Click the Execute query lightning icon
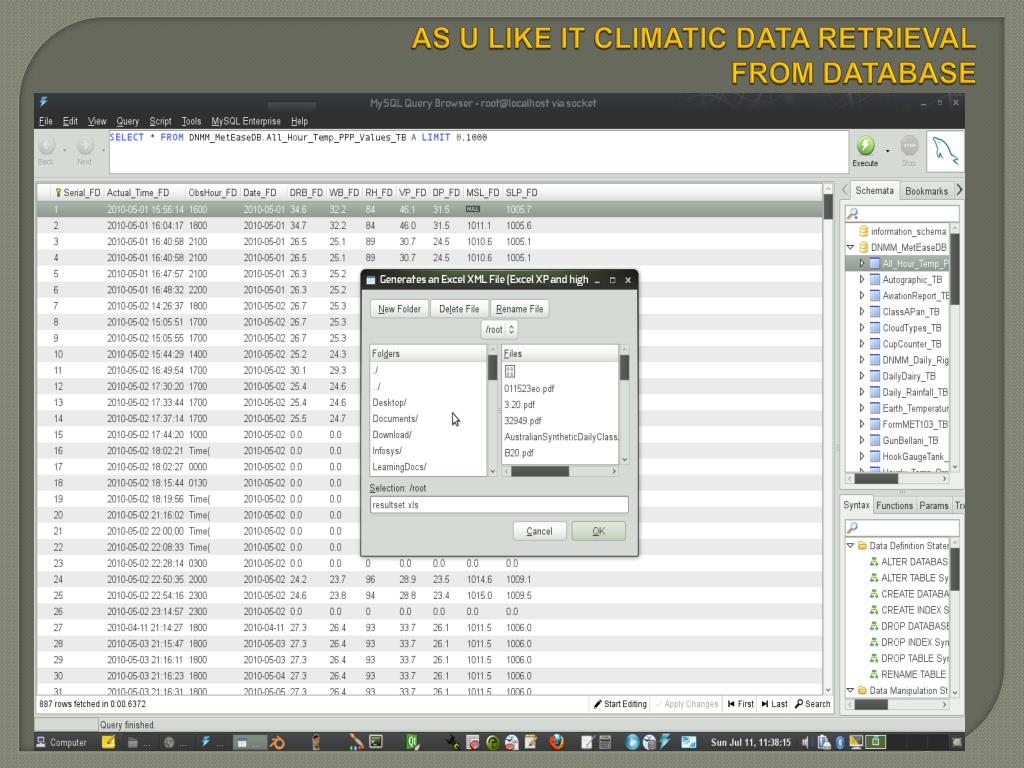Screen dimensions: 1024x768 865,145
